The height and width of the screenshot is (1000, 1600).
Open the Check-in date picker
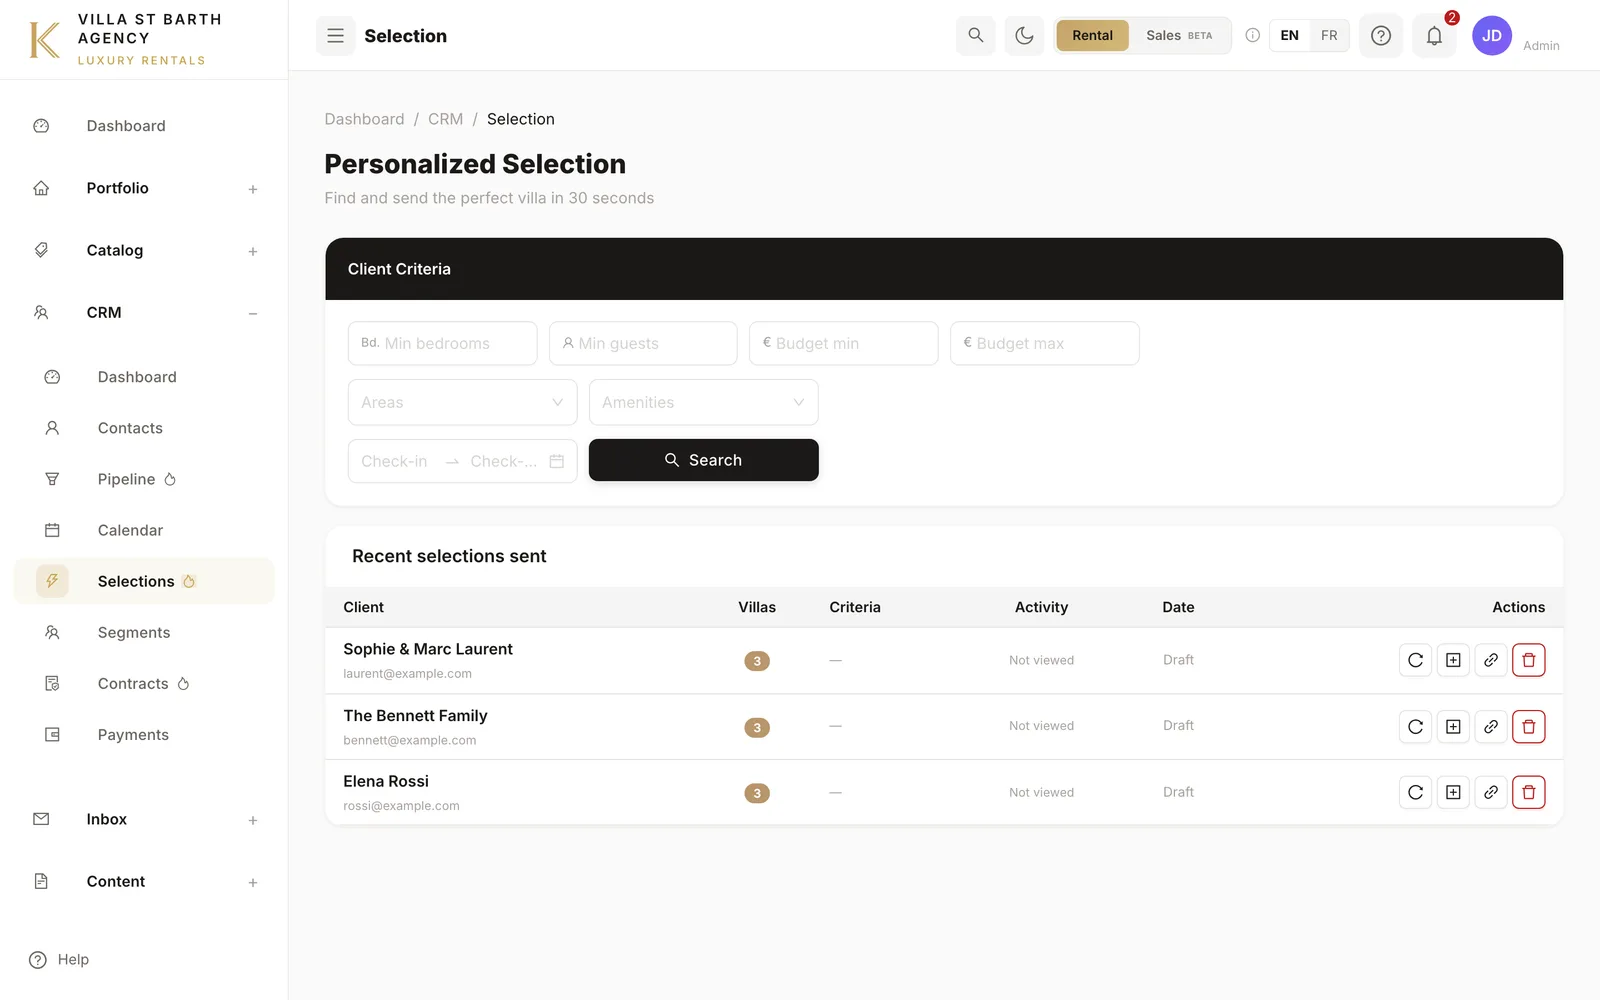pyautogui.click(x=462, y=461)
